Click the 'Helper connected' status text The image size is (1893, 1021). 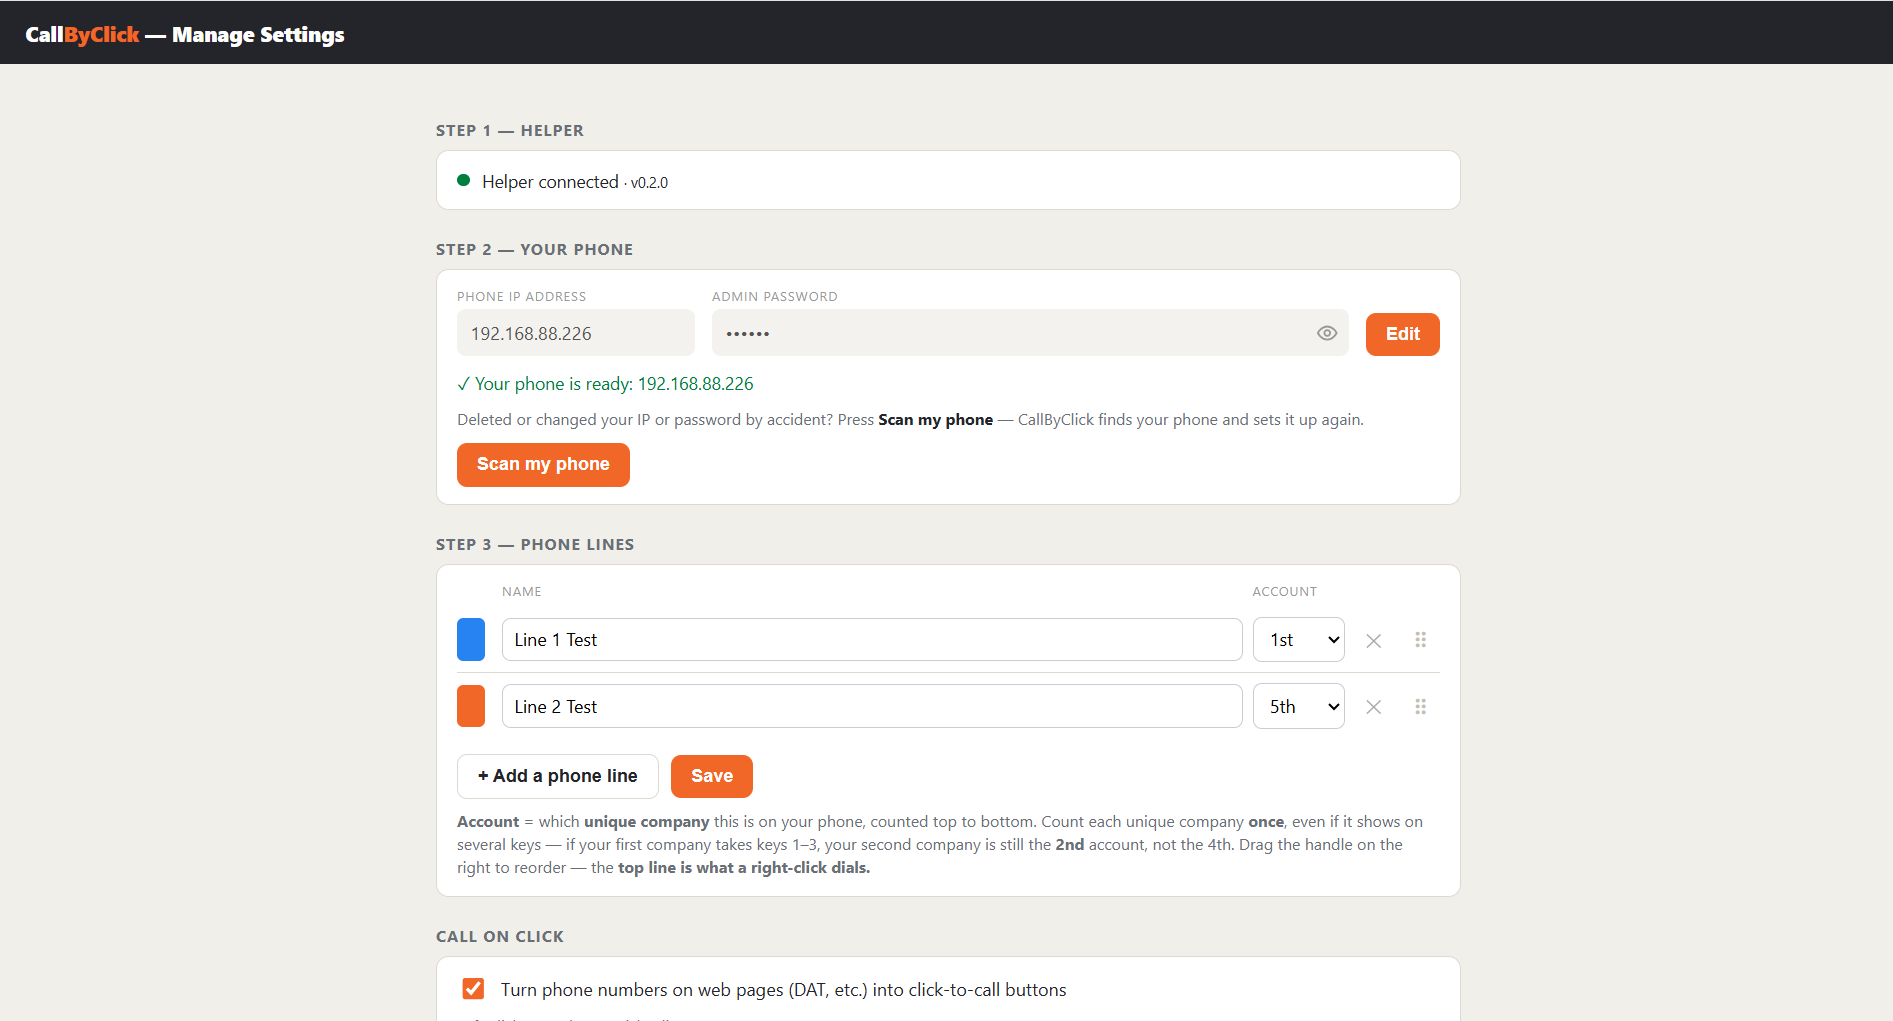[550, 182]
